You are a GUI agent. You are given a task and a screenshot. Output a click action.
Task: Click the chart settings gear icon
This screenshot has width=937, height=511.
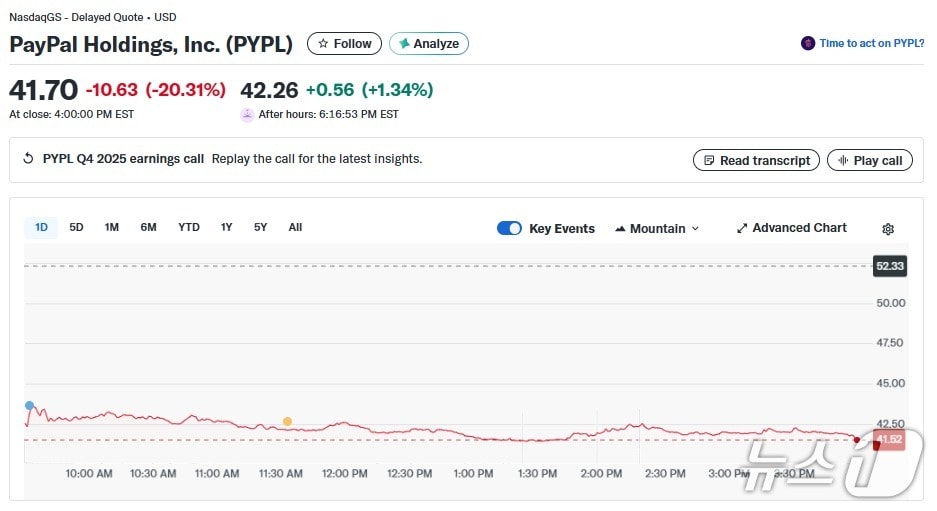[x=888, y=229]
